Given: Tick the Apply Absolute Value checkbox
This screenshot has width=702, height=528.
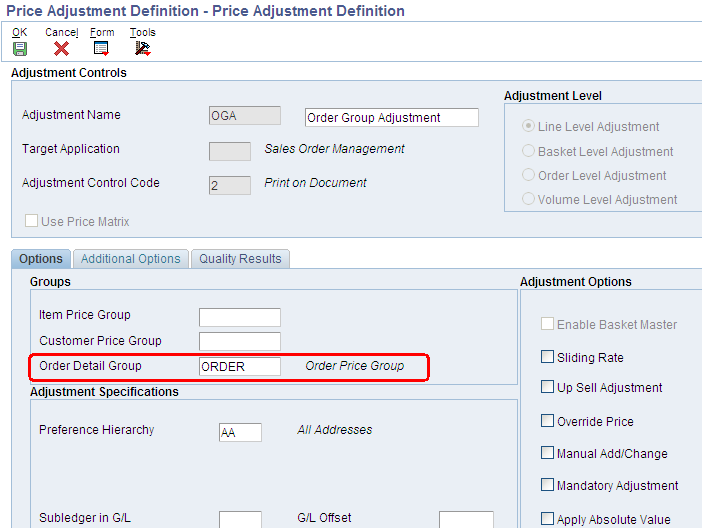Looking at the screenshot, I should (547, 519).
